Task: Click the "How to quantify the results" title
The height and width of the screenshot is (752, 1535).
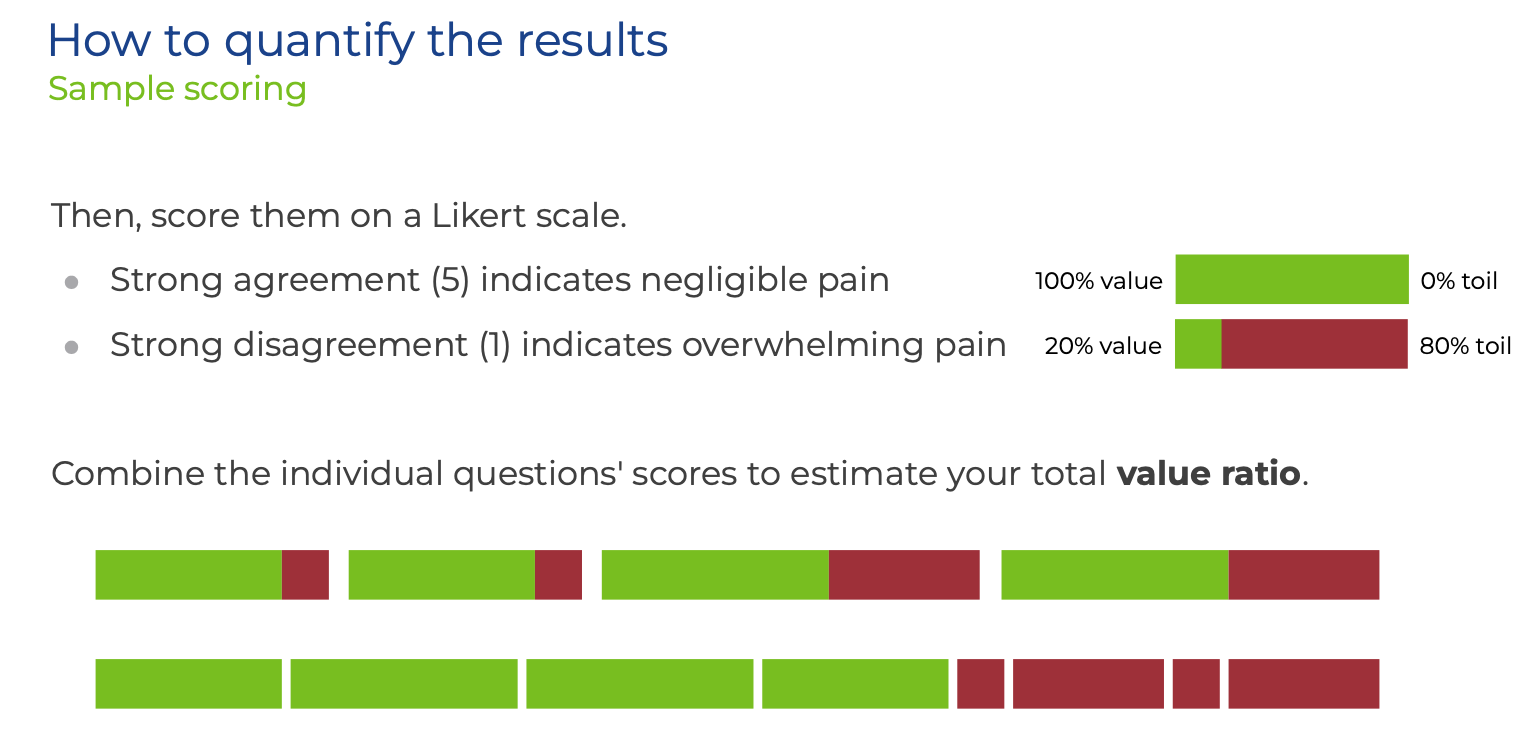Action: (357, 41)
